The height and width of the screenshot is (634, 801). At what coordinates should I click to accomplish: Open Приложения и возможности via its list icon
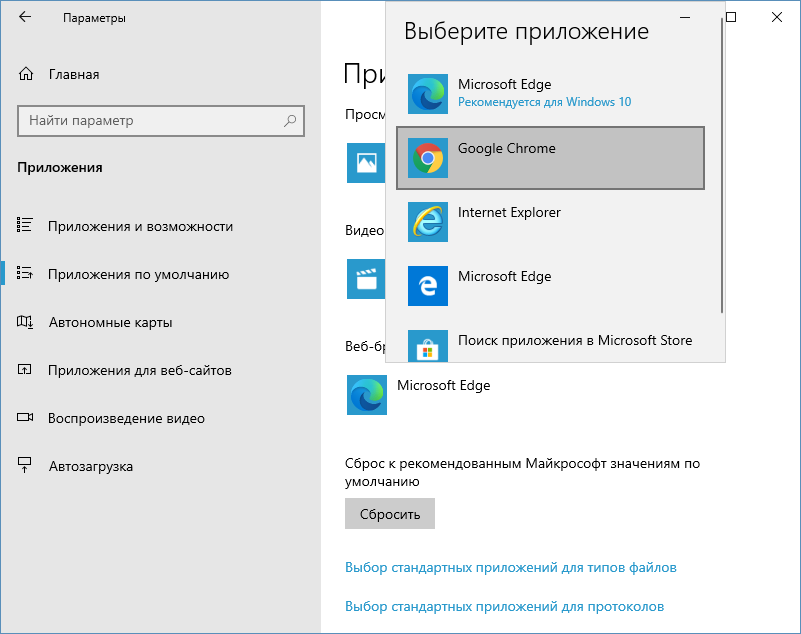[25, 225]
